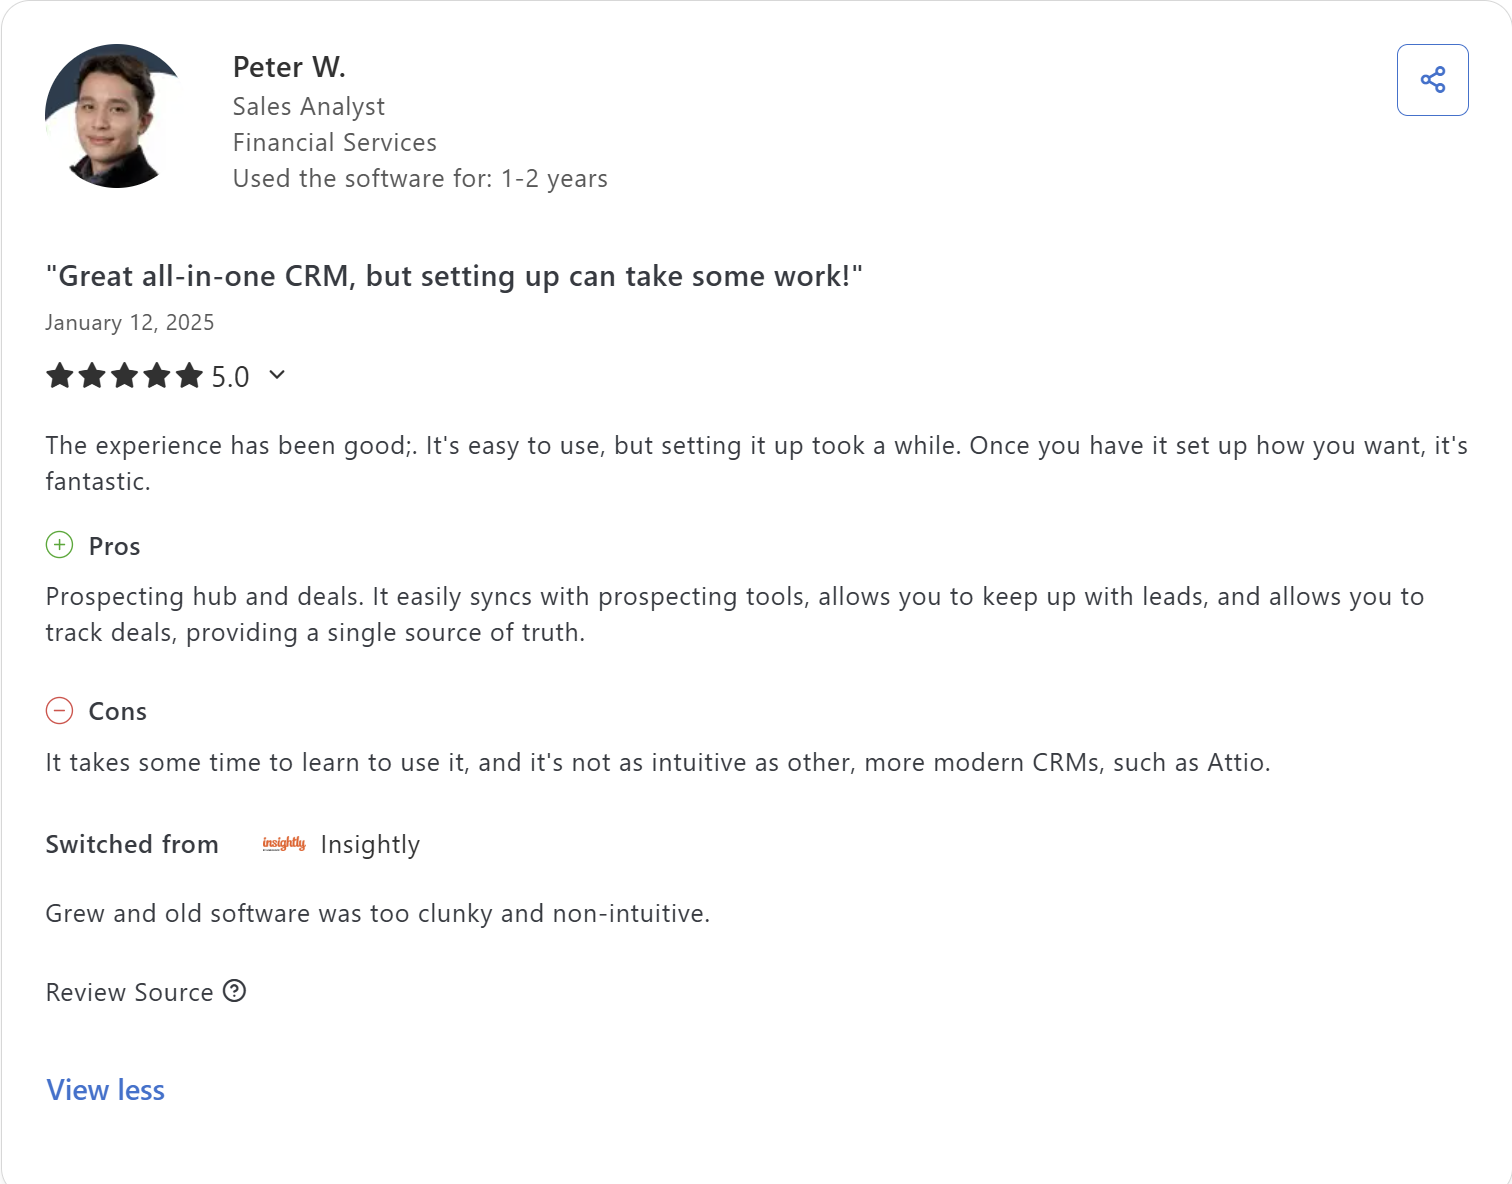Click the red minus icon beside Cons
1512x1184 pixels.
60,711
